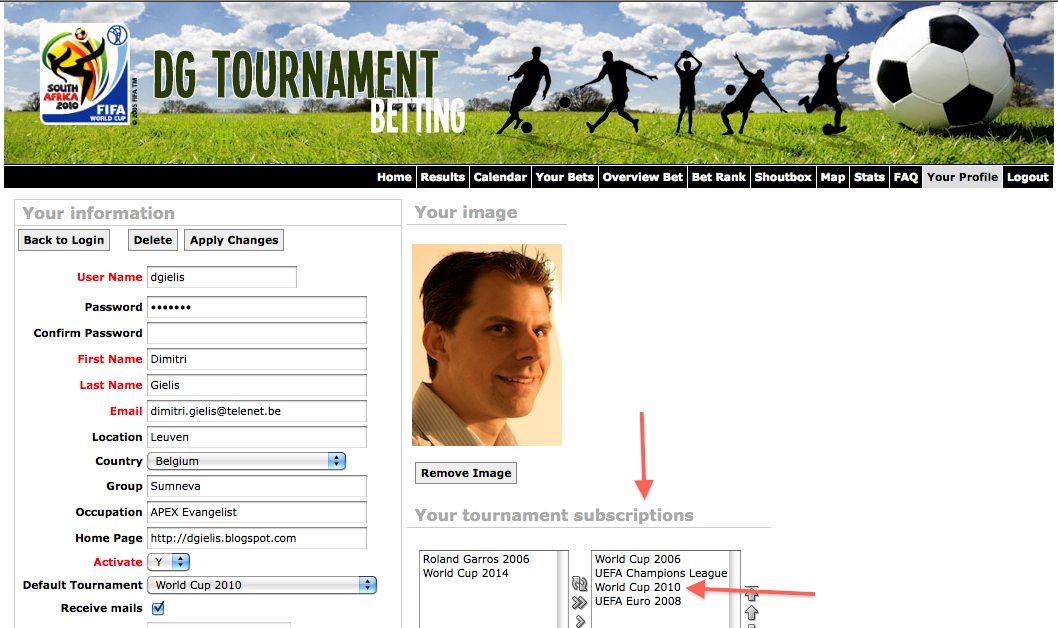Viewport: 1058px width, 628px height.
Task: Open the Calendar page
Action: [500, 177]
